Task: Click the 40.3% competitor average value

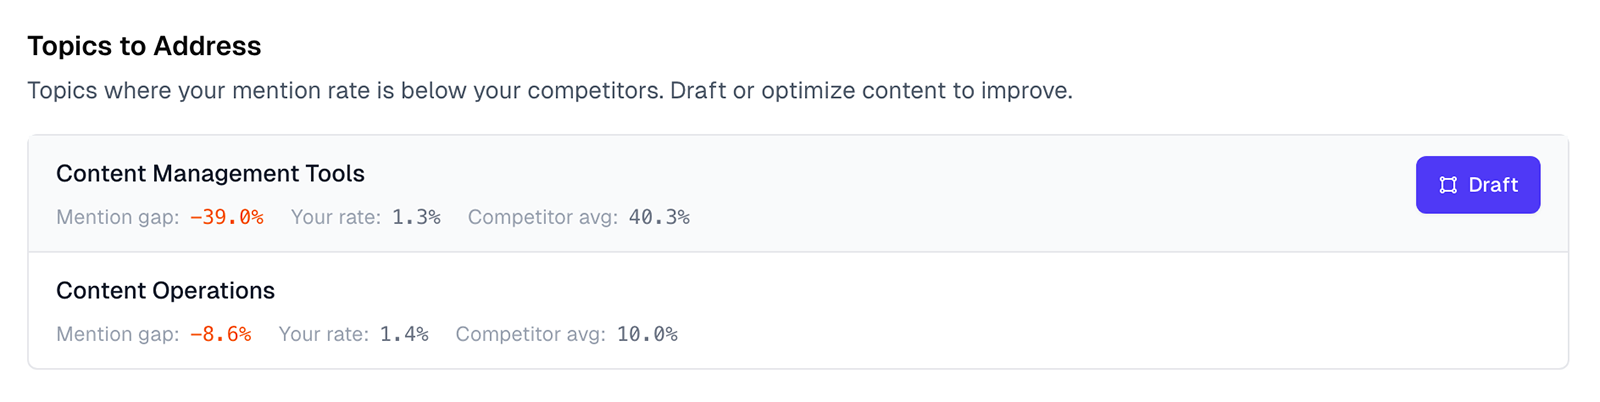Action: pyautogui.click(x=659, y=218)
